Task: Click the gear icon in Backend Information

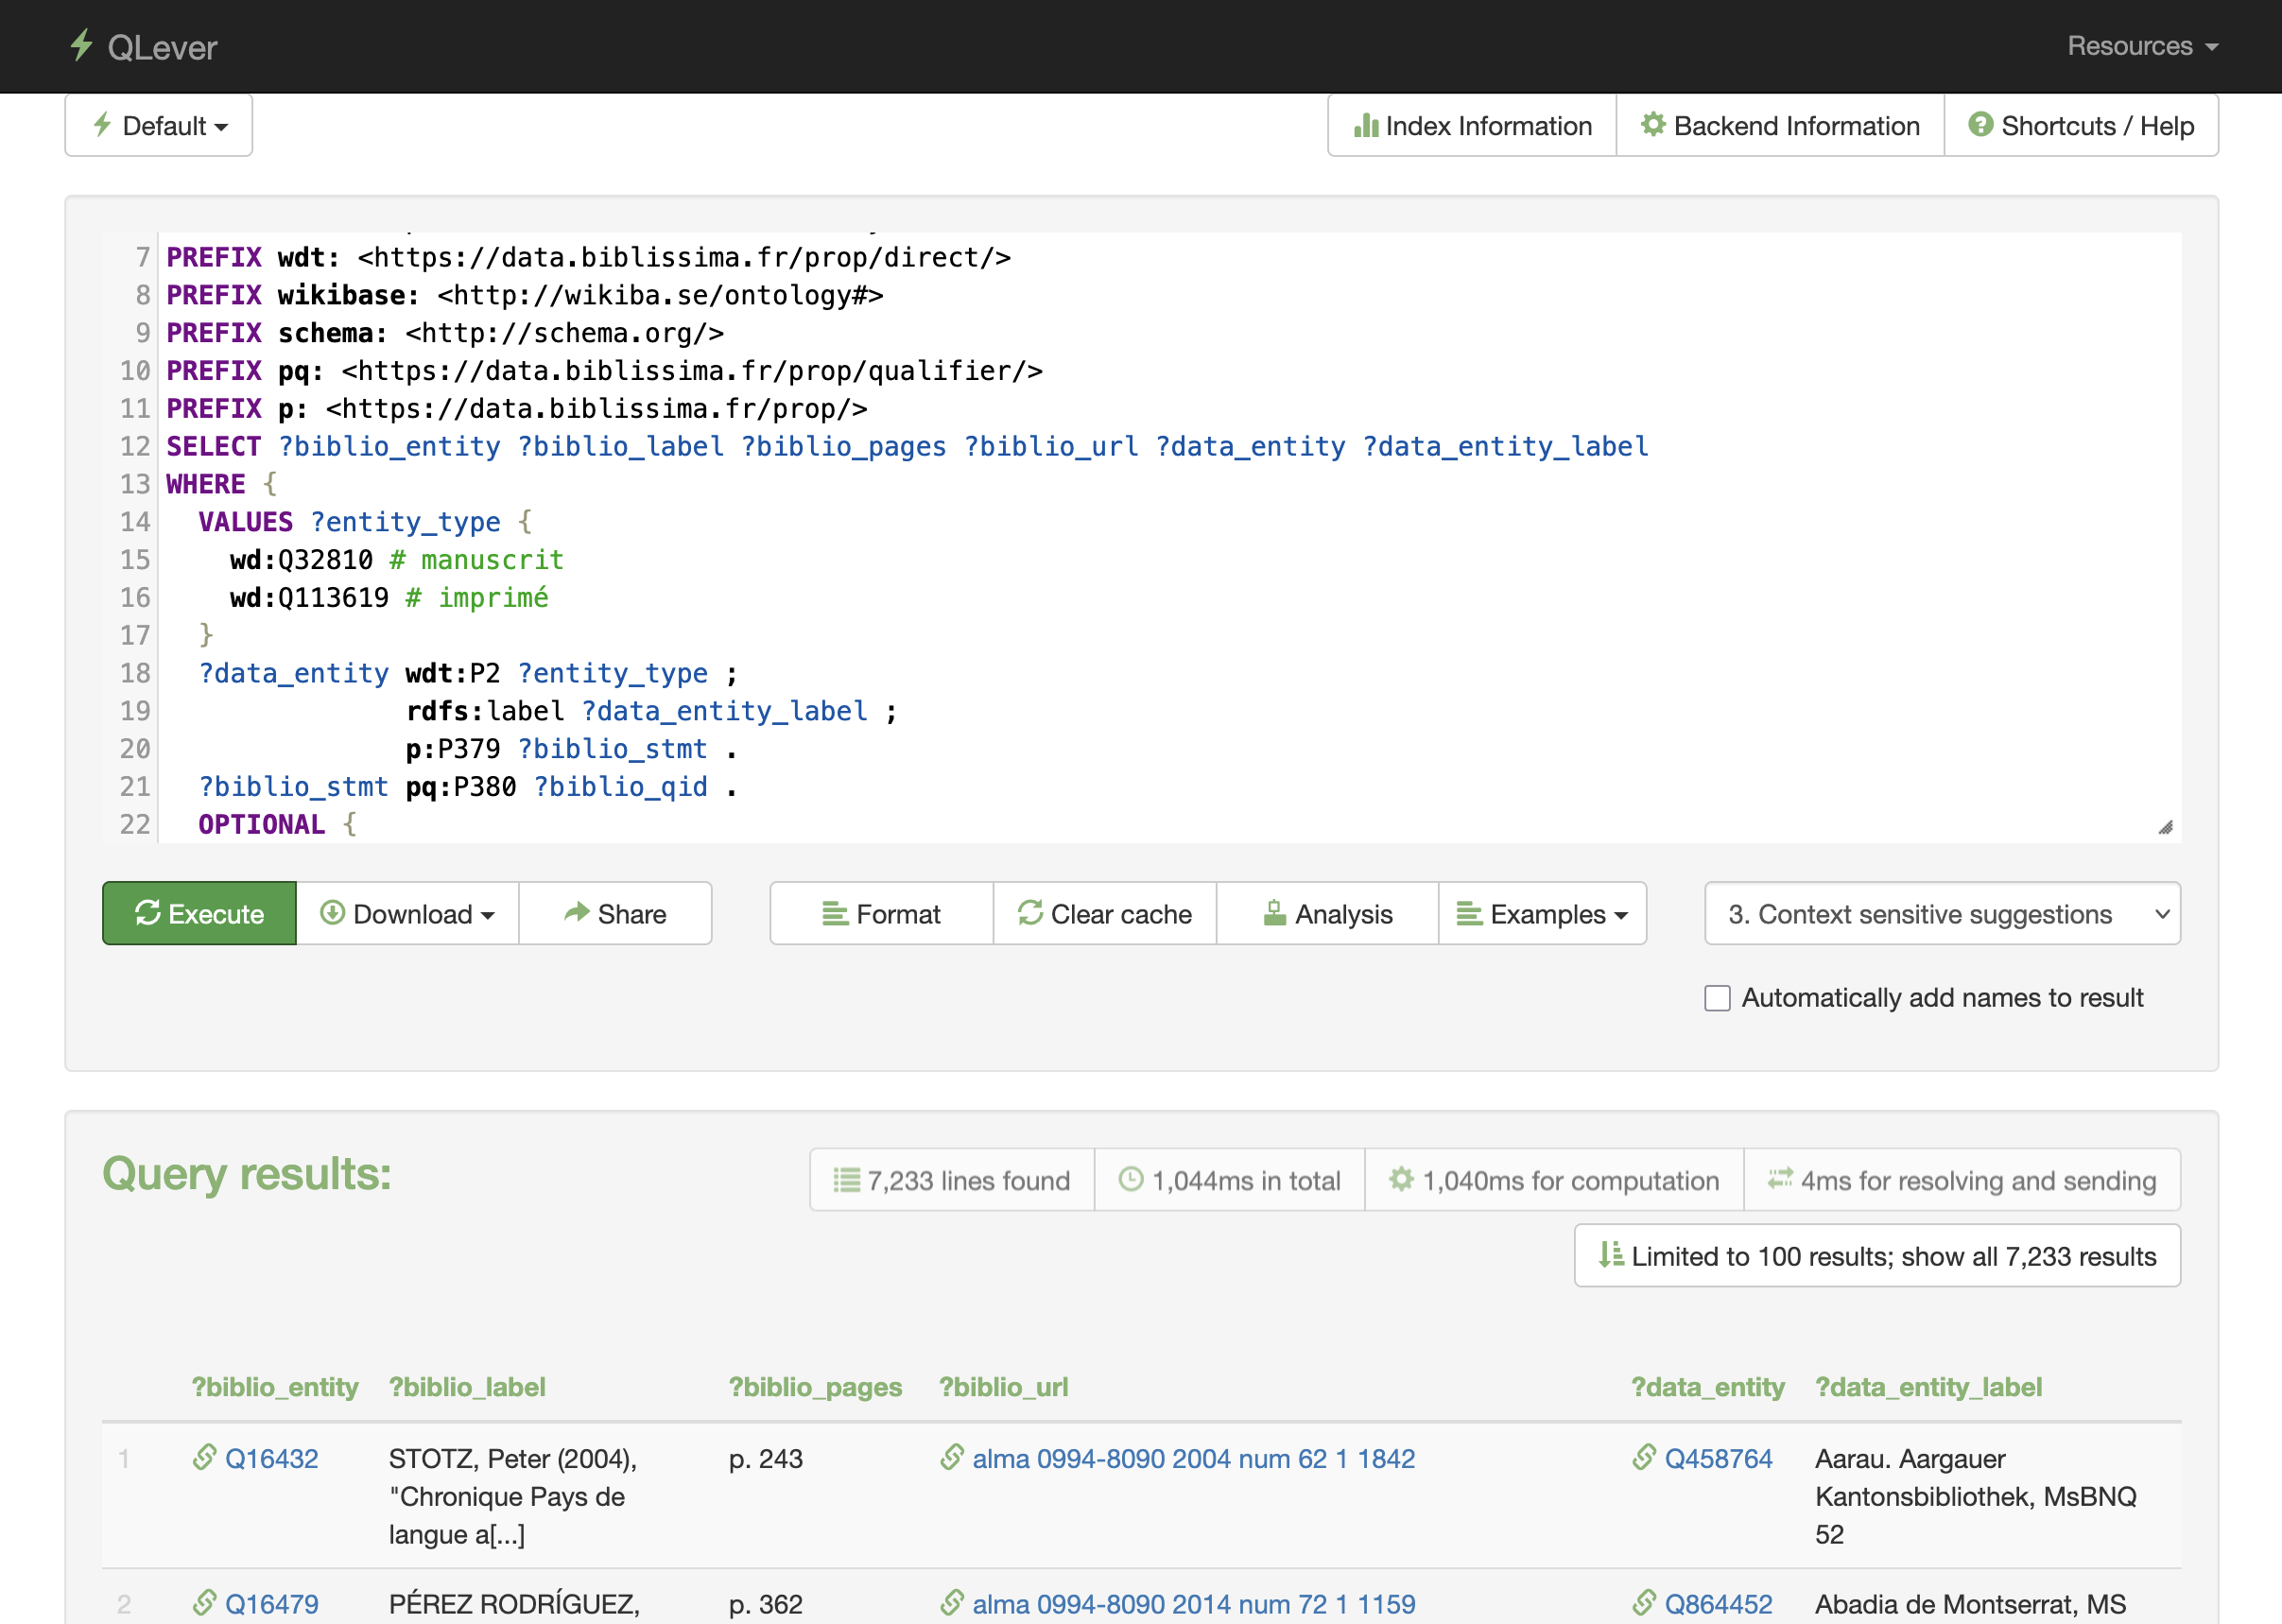Action: coord(1653,124)
